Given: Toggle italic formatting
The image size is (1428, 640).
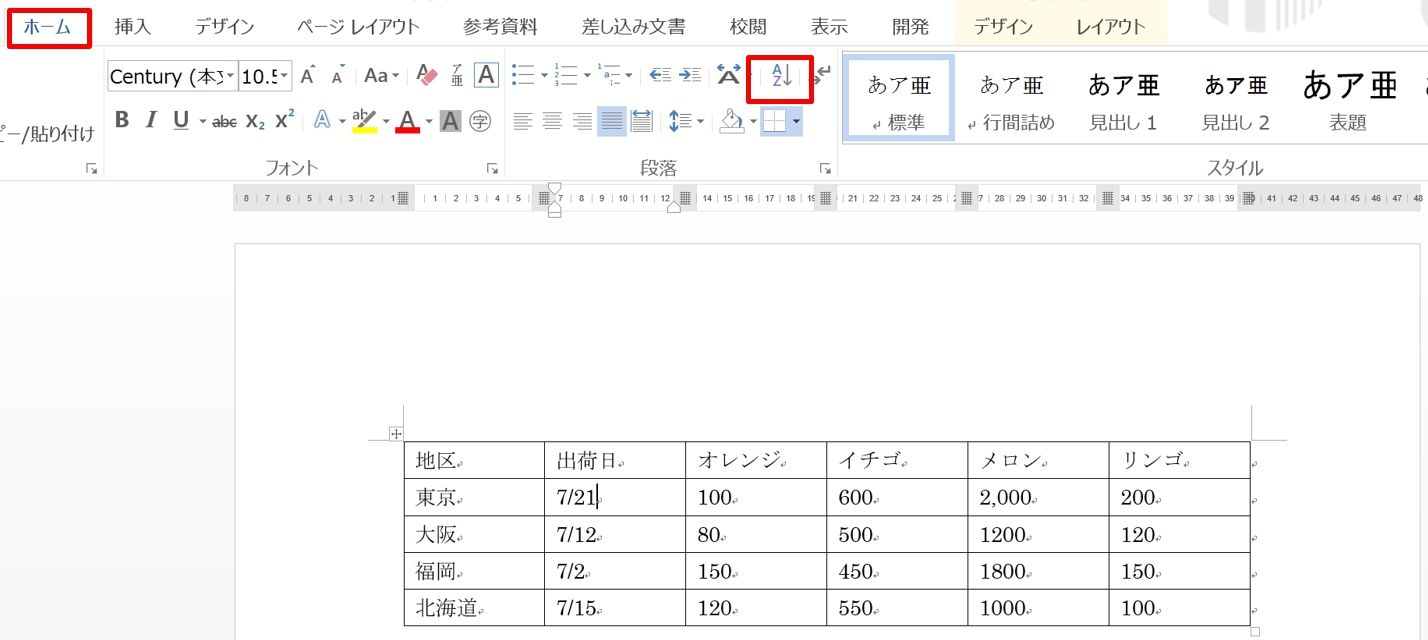Looking at the screenshot, I should [x=151, y=121].
